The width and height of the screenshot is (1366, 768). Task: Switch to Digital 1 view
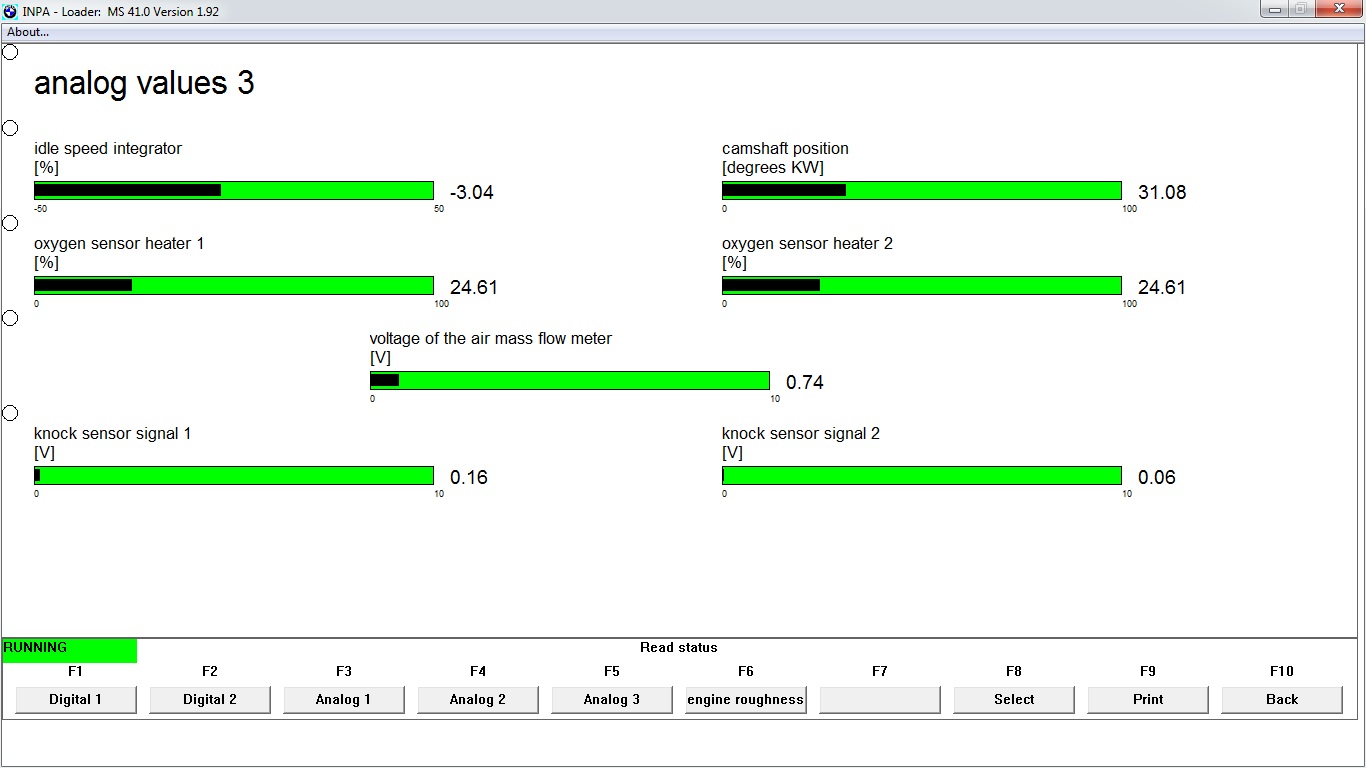[x=76, y=699]
